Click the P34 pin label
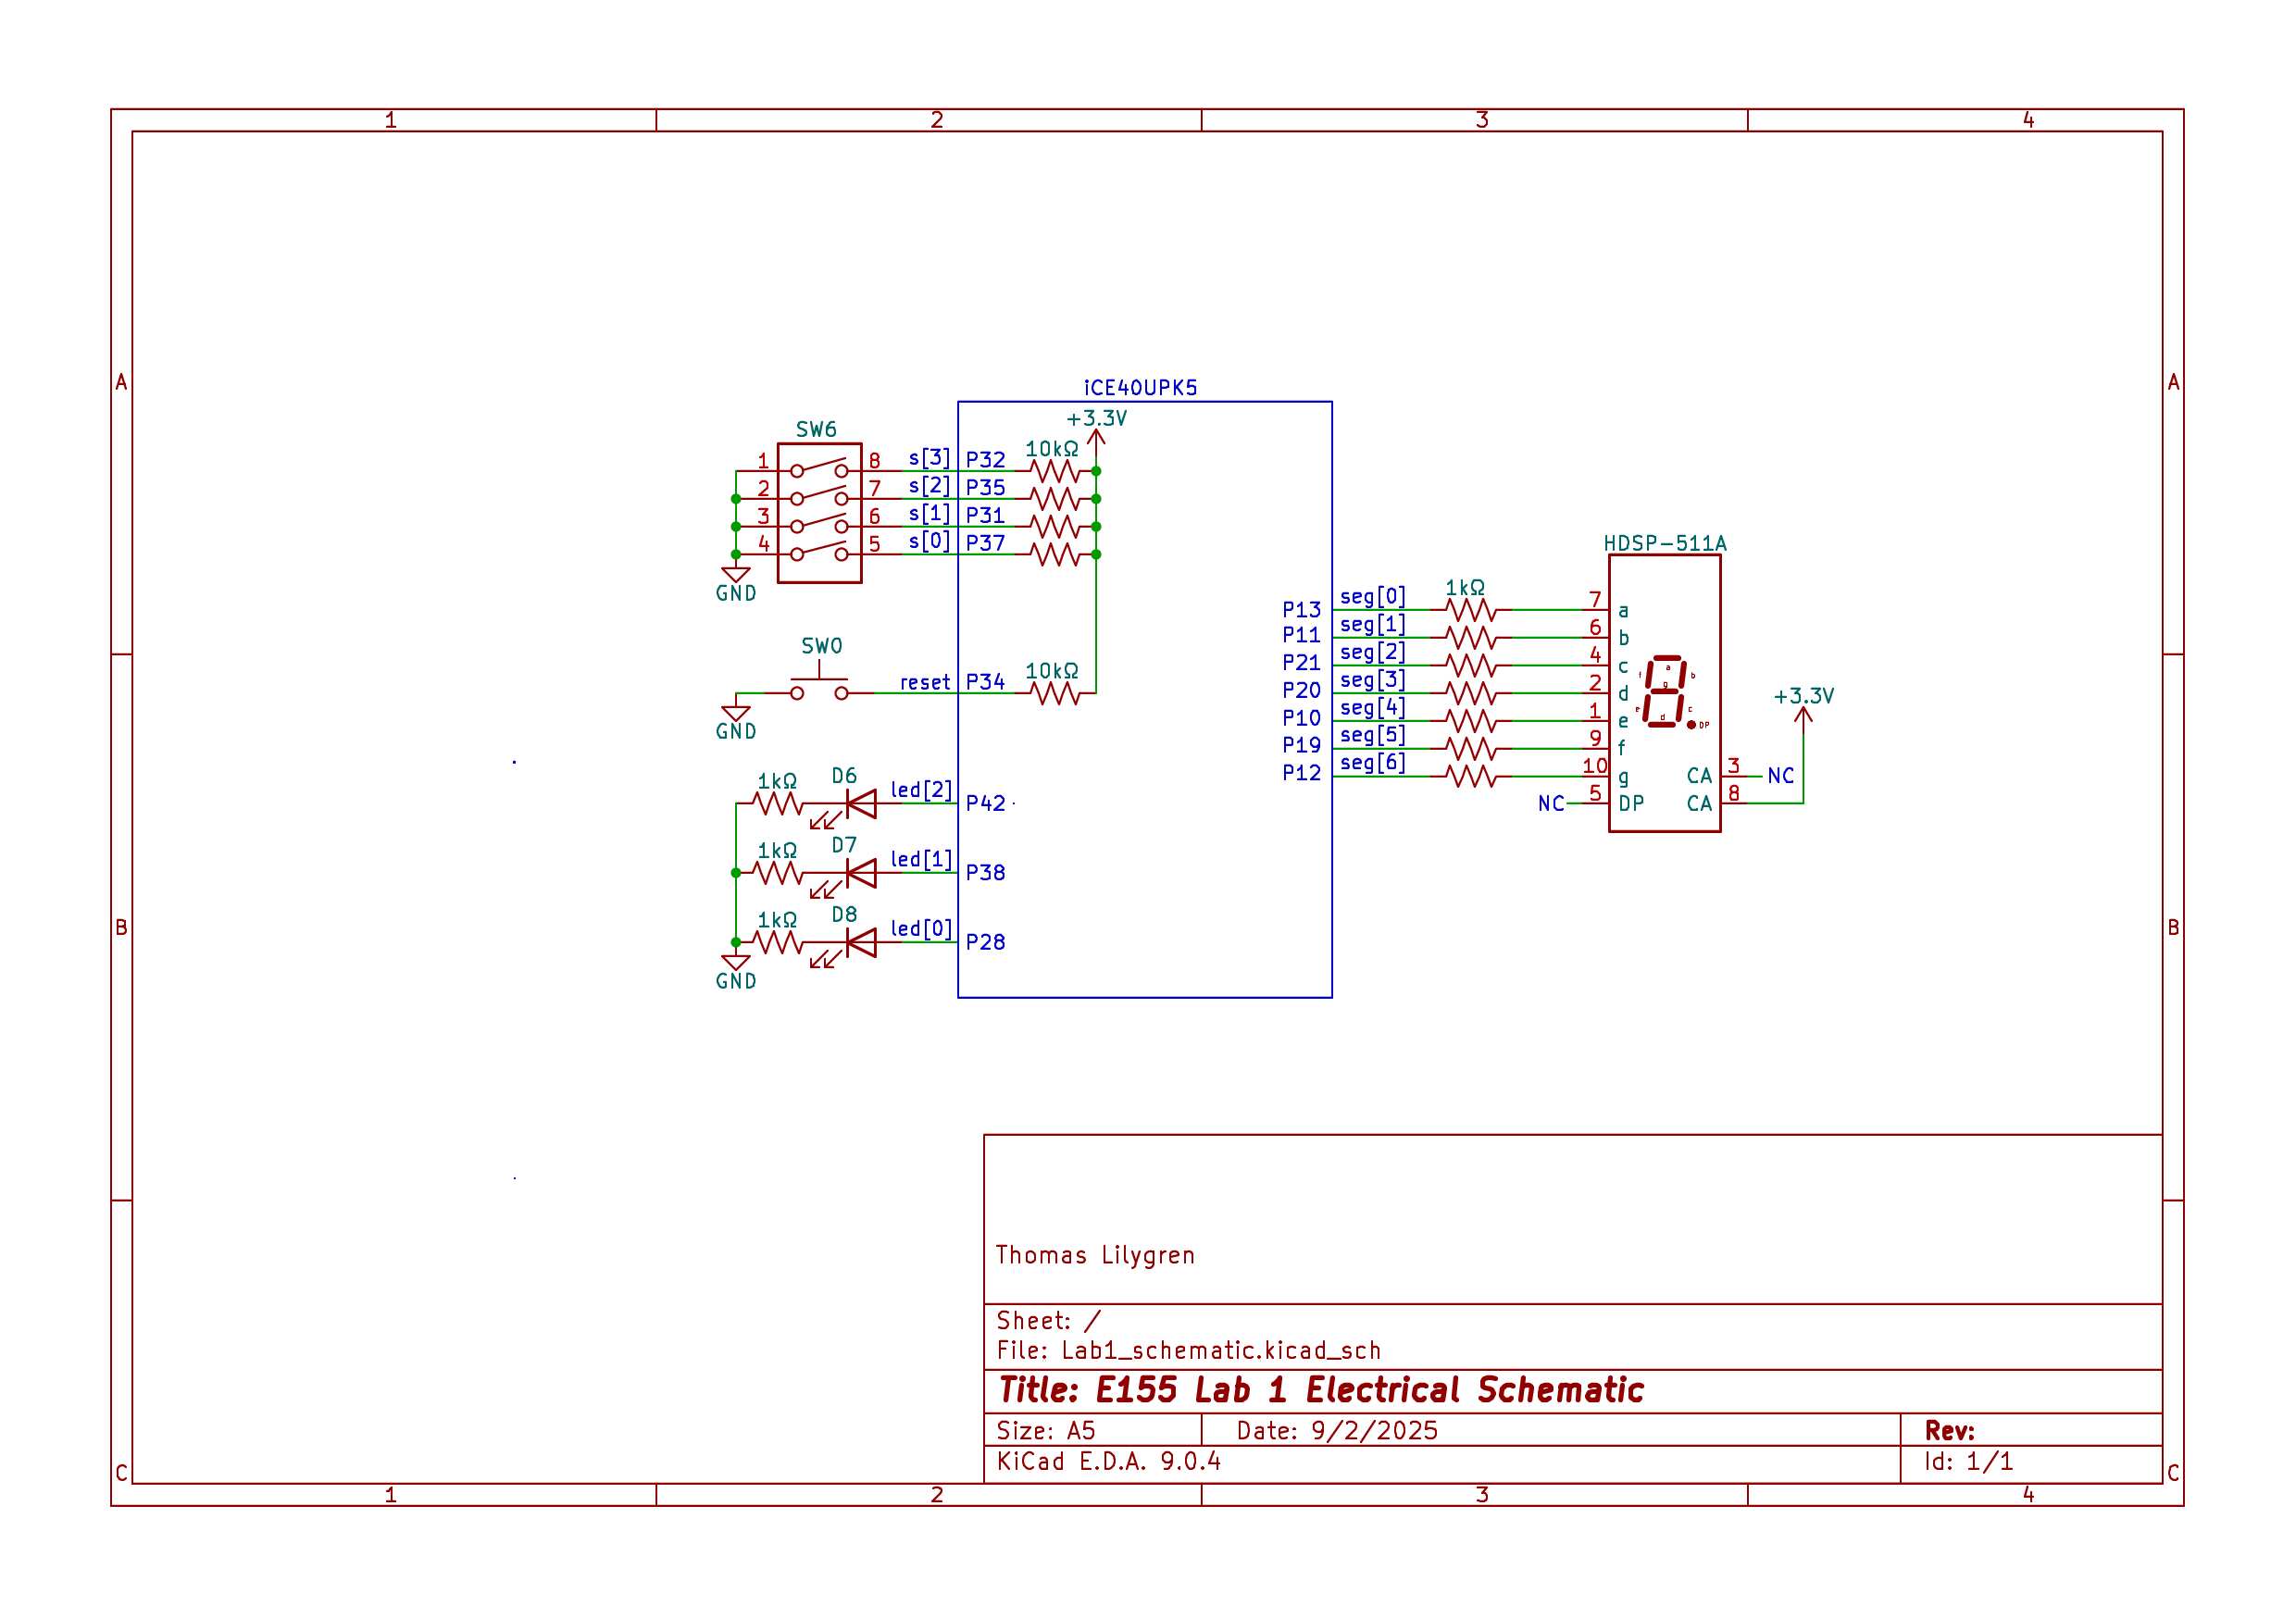Screen dimensions: 2296x1618 (x=985, y=682)
